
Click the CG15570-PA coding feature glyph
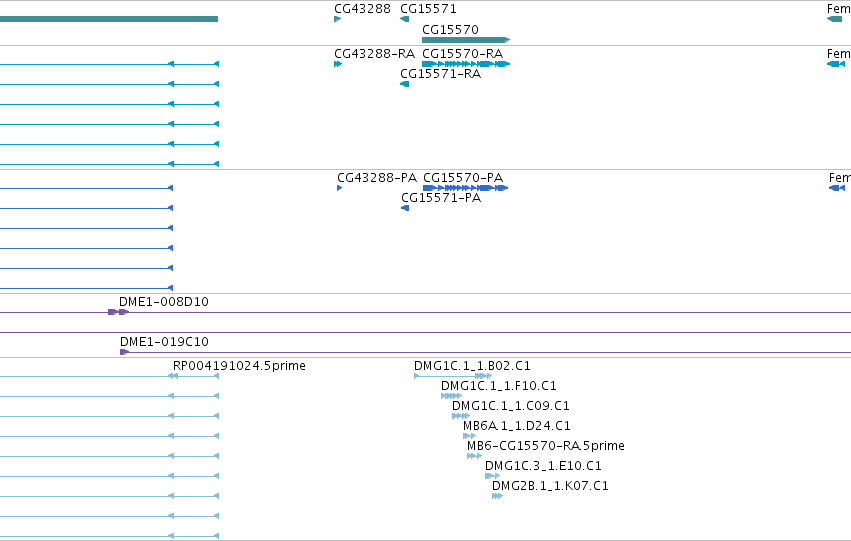pyautogui.click(x=465, y=188)
